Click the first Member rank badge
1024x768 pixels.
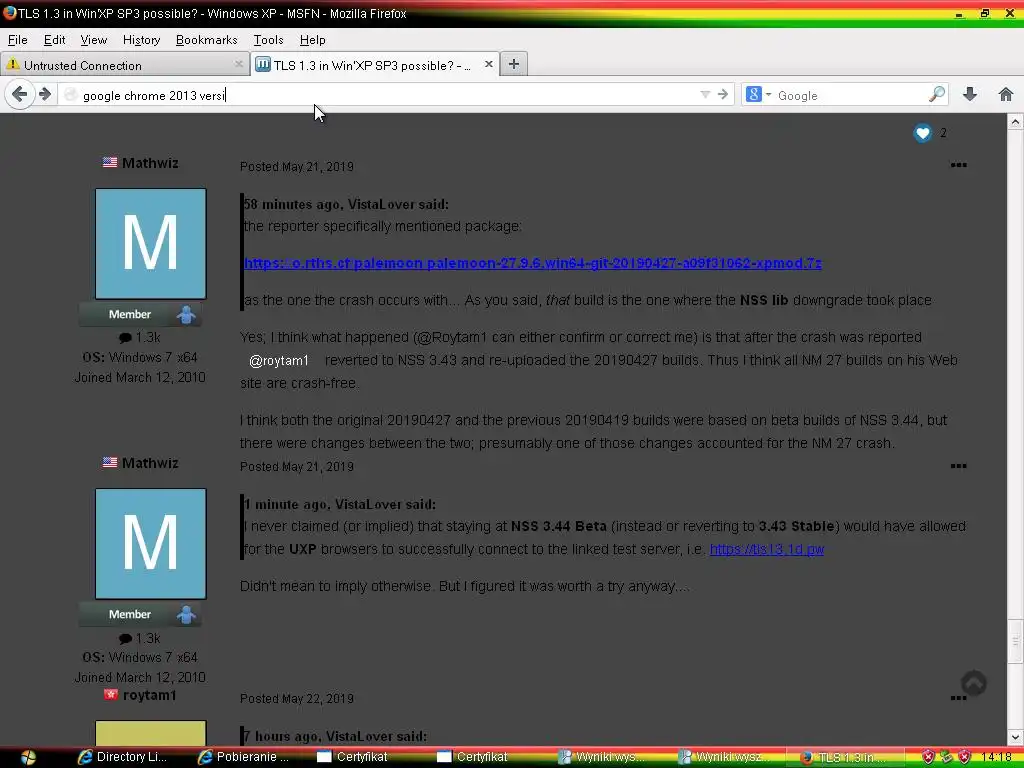140,314
